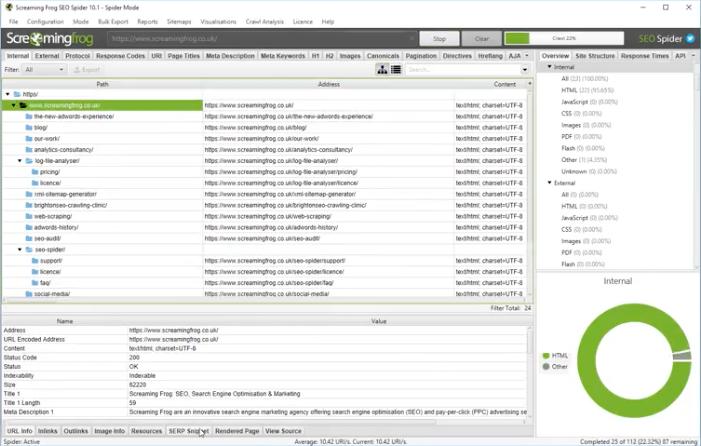This screenshot has height=446, width=701.
Task: Select brightonseo-crawling-clinic/ row
Action: pyautogui.click(x=264, y=205)
